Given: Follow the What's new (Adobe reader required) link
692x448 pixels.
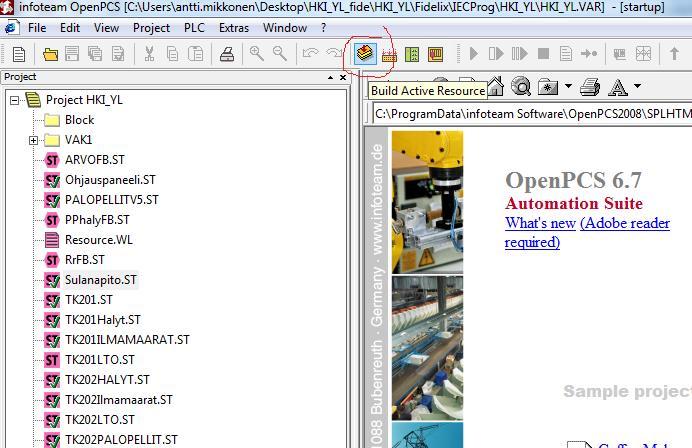Looking at the screenshot, I should pos(587,233).
